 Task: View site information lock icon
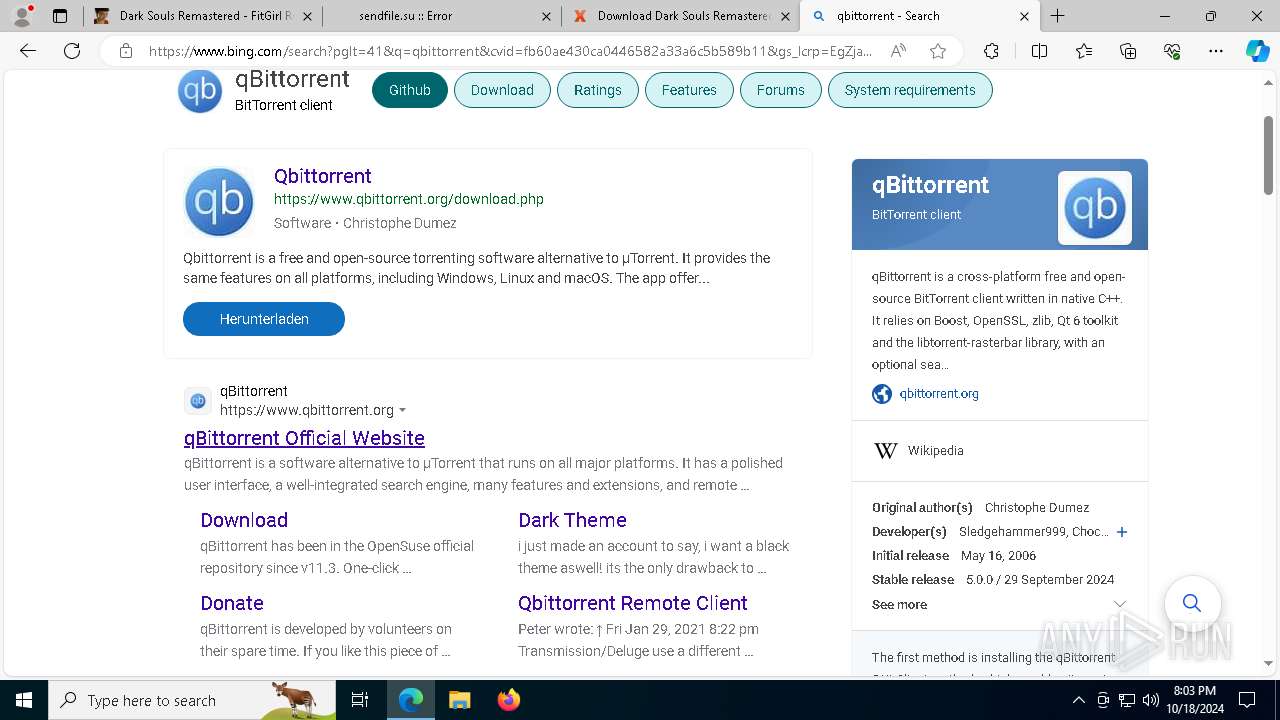pos(125,51)
